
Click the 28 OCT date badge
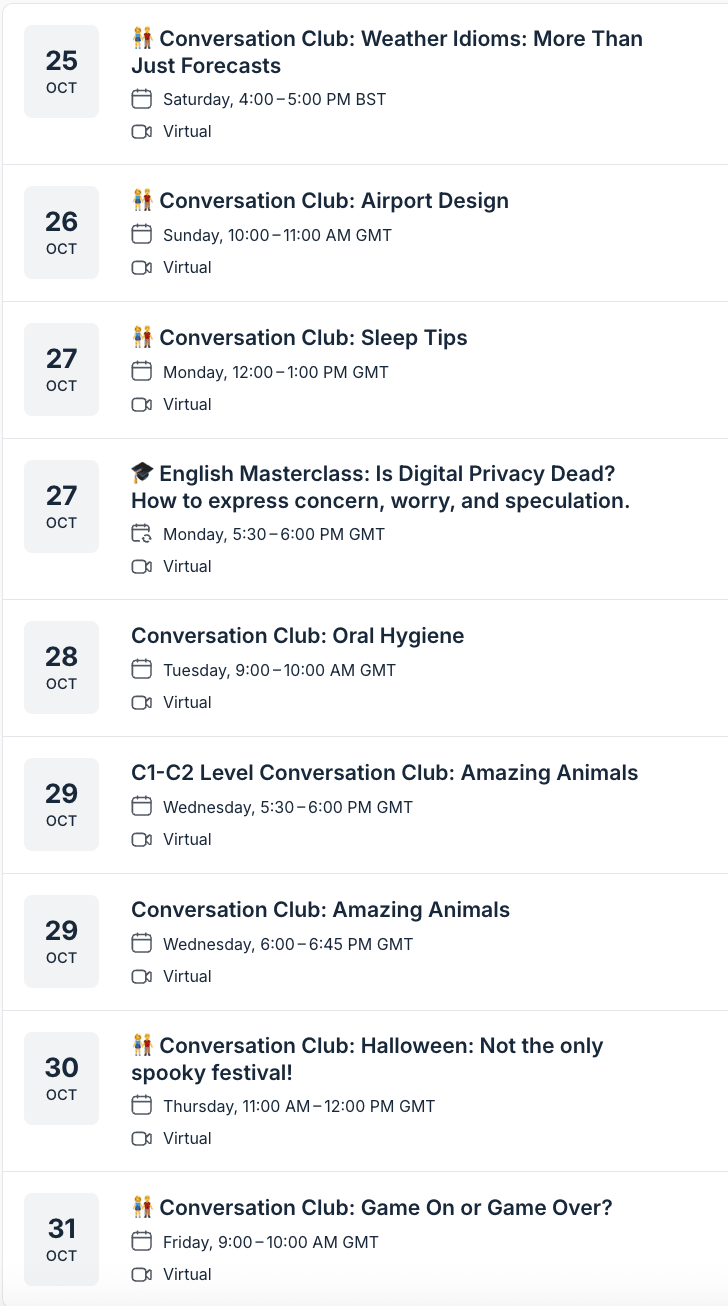click(61, 667)
